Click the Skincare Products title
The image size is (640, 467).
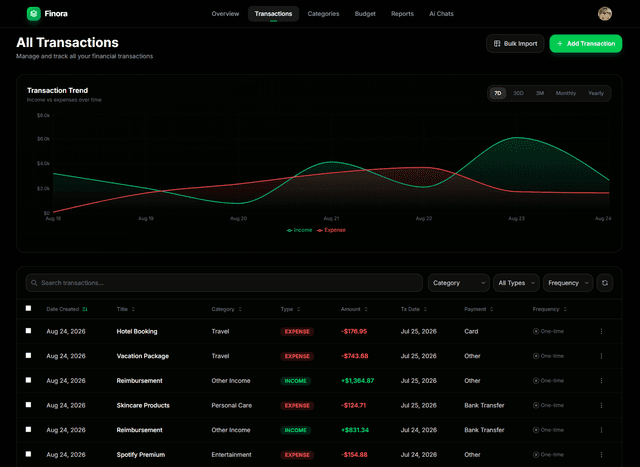point(143,405)
